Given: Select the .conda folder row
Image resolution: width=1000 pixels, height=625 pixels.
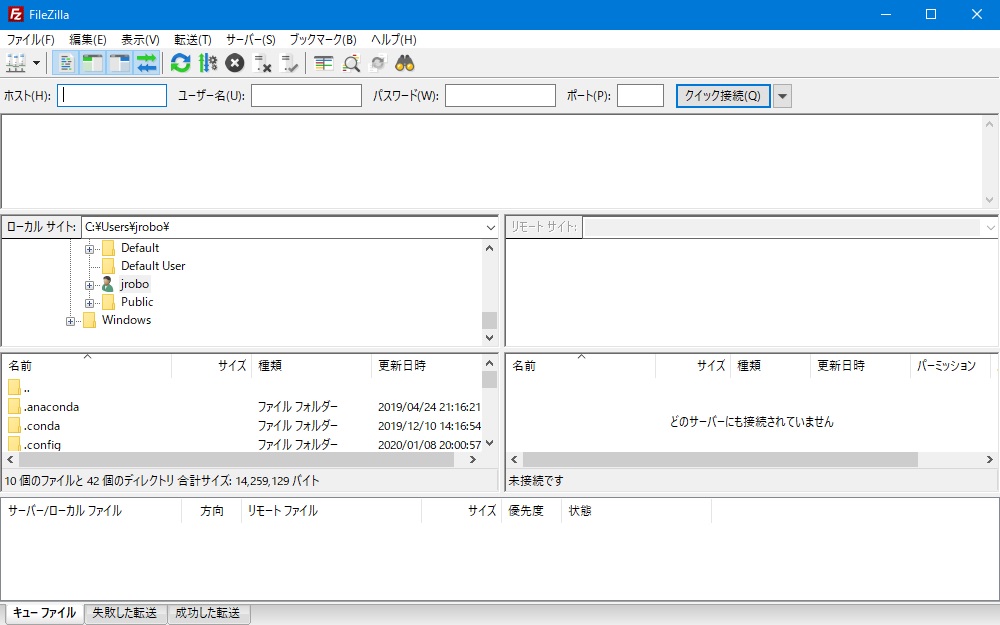Looking at the screenshot, I should pos(244,425).
